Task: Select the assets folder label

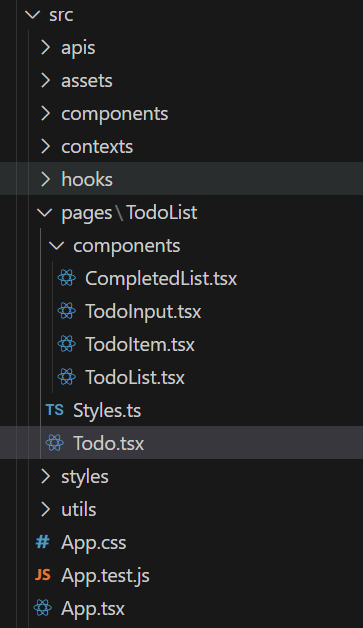Action: coord(87,81)
